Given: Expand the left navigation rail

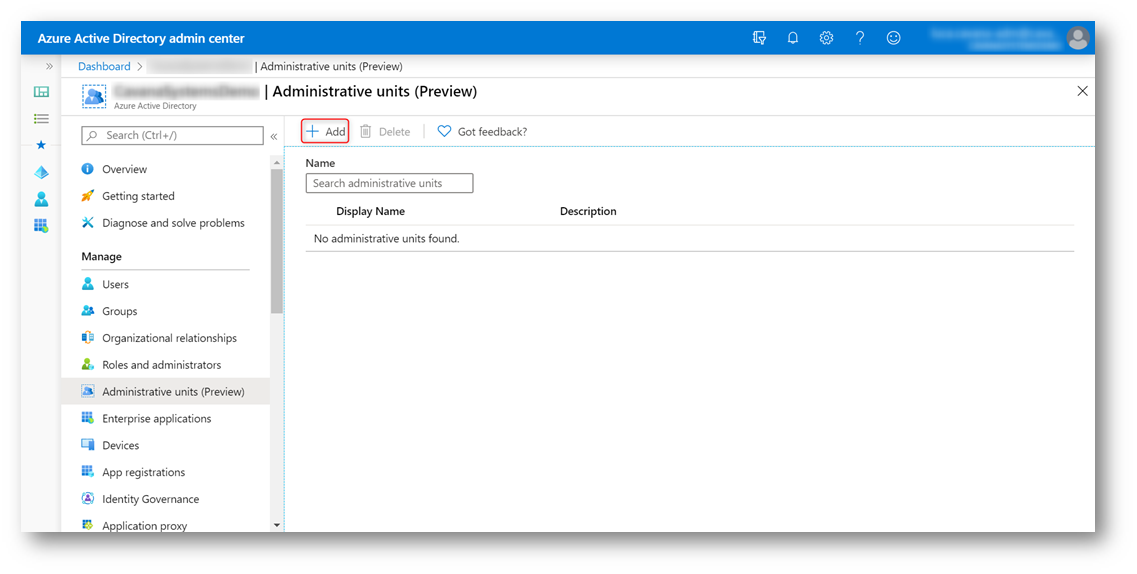Looking at the screenshot, I should (x=49, y=66).
